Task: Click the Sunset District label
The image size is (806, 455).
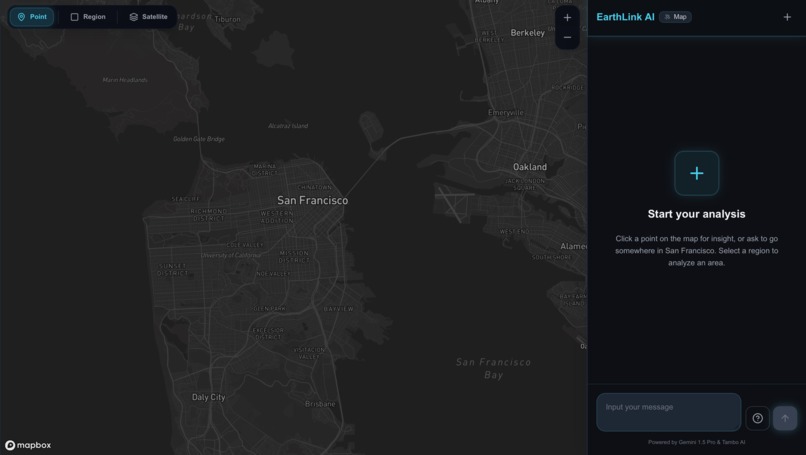Action: 173,269
